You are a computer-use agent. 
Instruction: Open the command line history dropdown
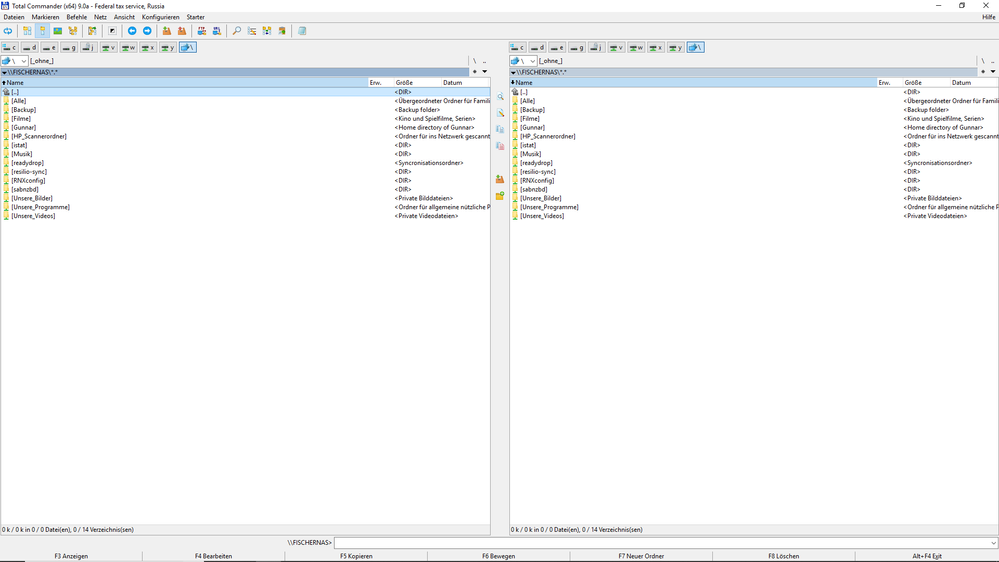coord(993,543)
